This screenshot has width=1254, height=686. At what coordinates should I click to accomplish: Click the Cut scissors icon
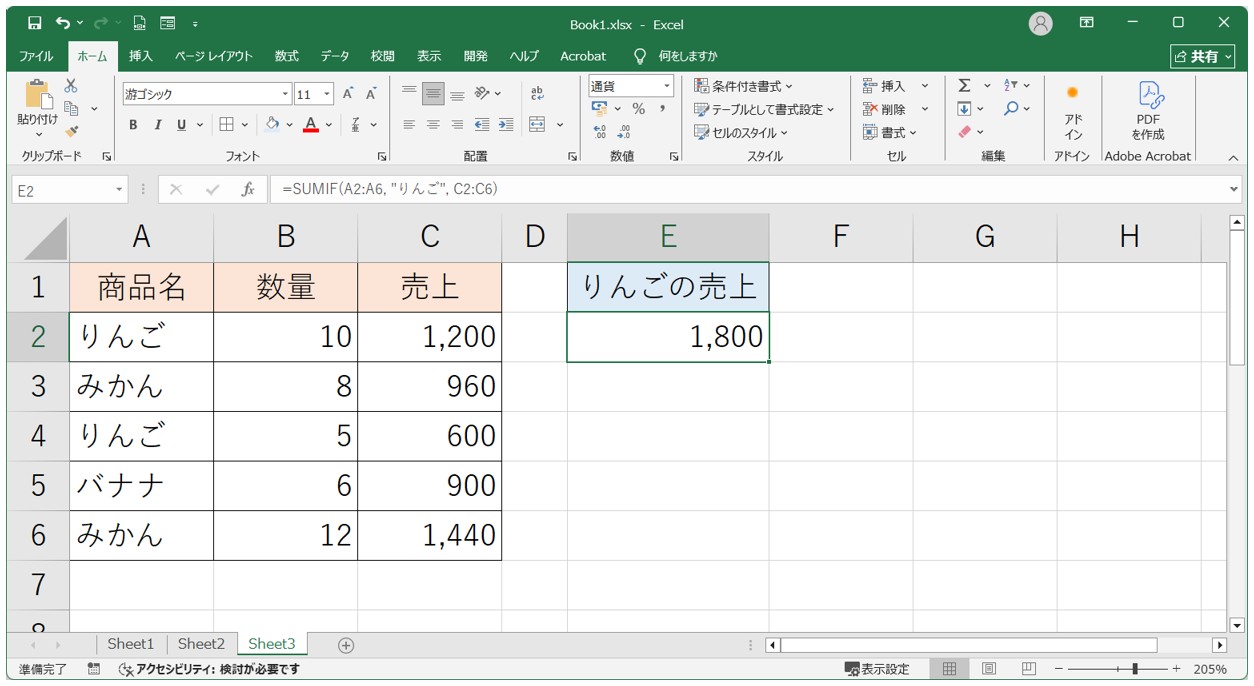point(71,86)
